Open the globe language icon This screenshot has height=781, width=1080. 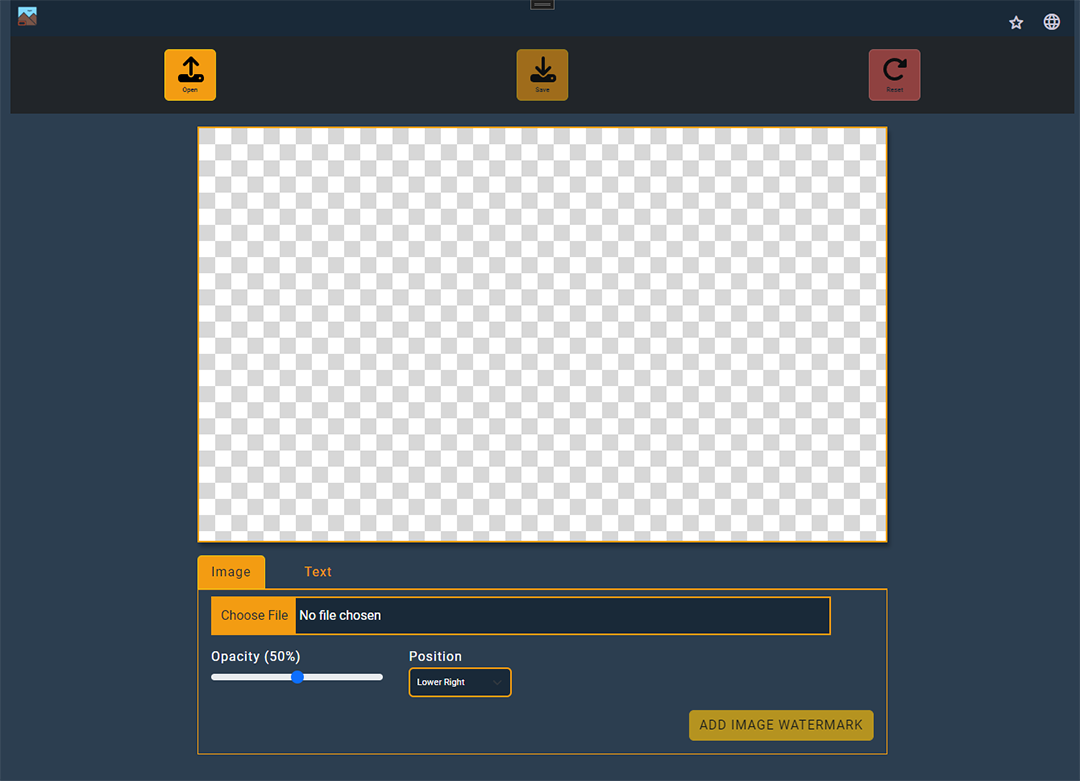[x=1052, y=22]
